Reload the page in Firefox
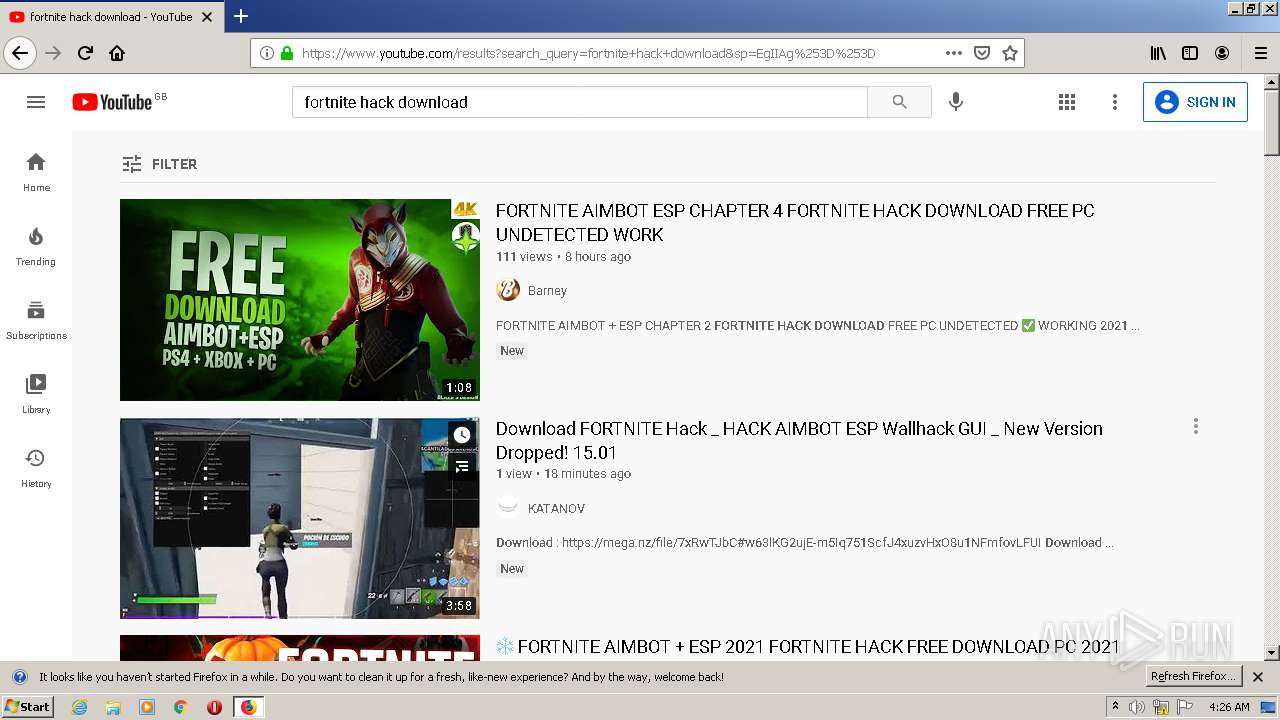 85,53
